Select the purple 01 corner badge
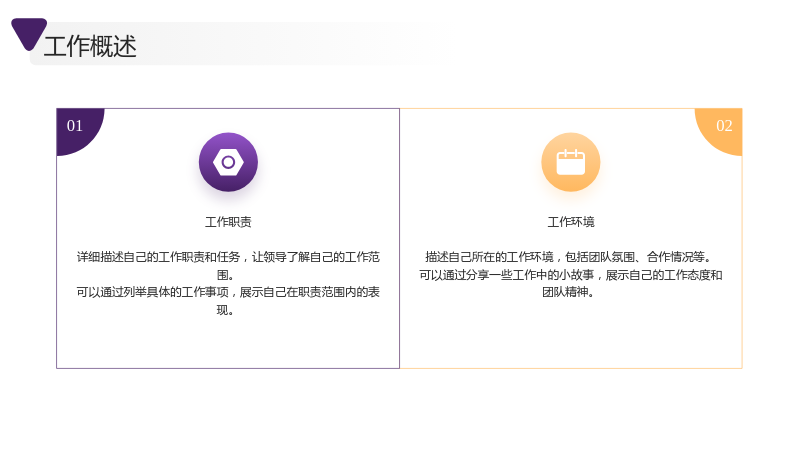This screenshot has height=450, width=800. point(80,132)
